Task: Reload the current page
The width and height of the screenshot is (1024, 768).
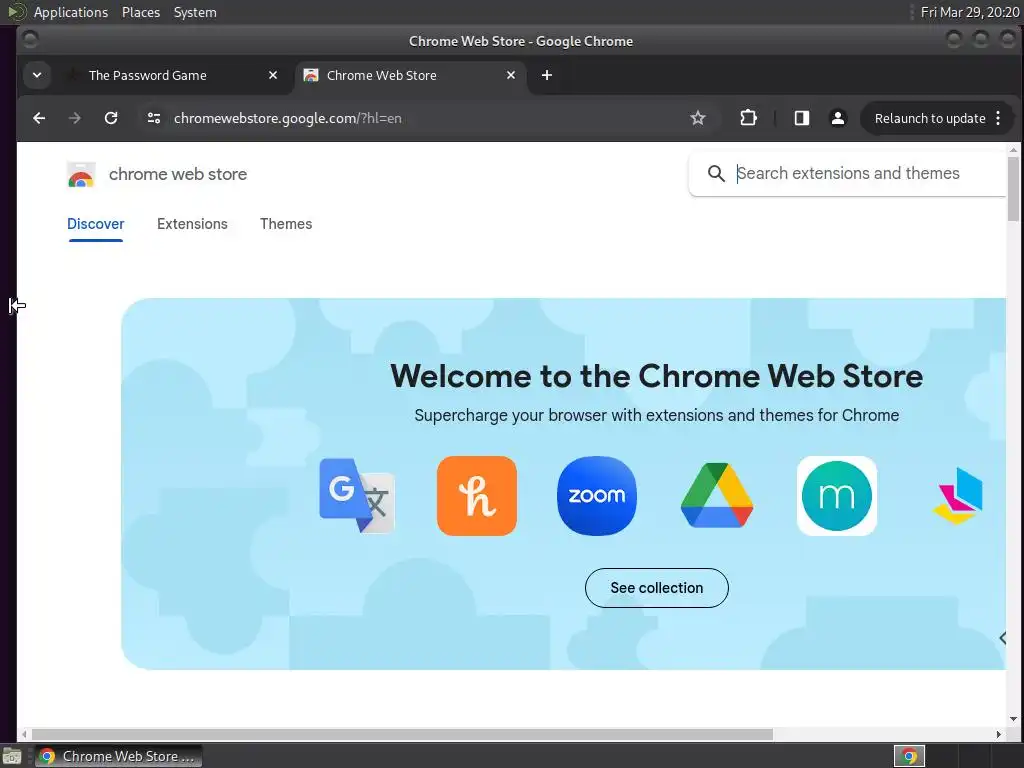Action: pyautogui.click(x=111, y=118)
